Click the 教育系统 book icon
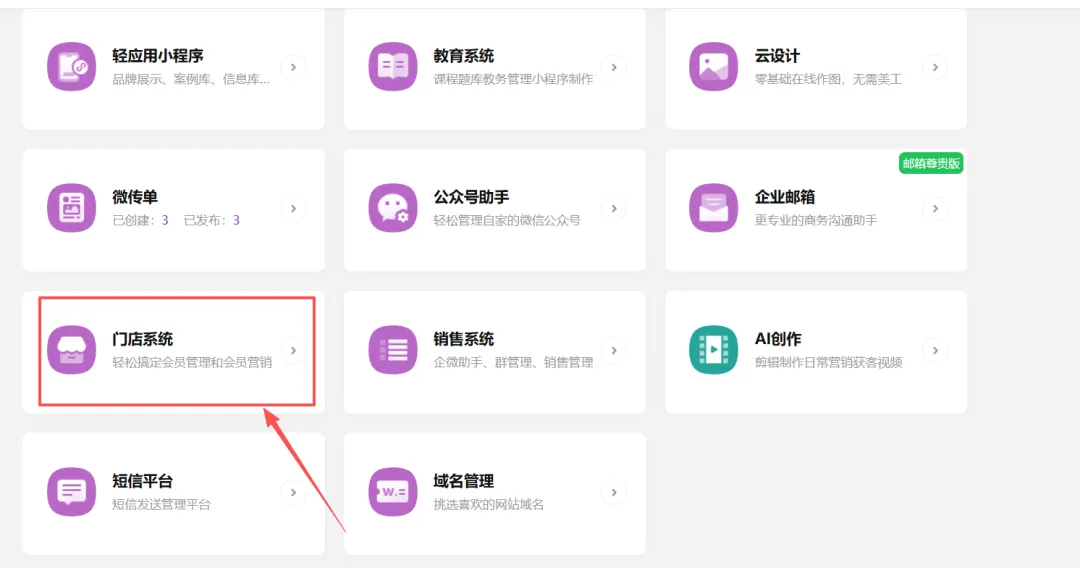 pyautogui.click(x=393, y=67)
